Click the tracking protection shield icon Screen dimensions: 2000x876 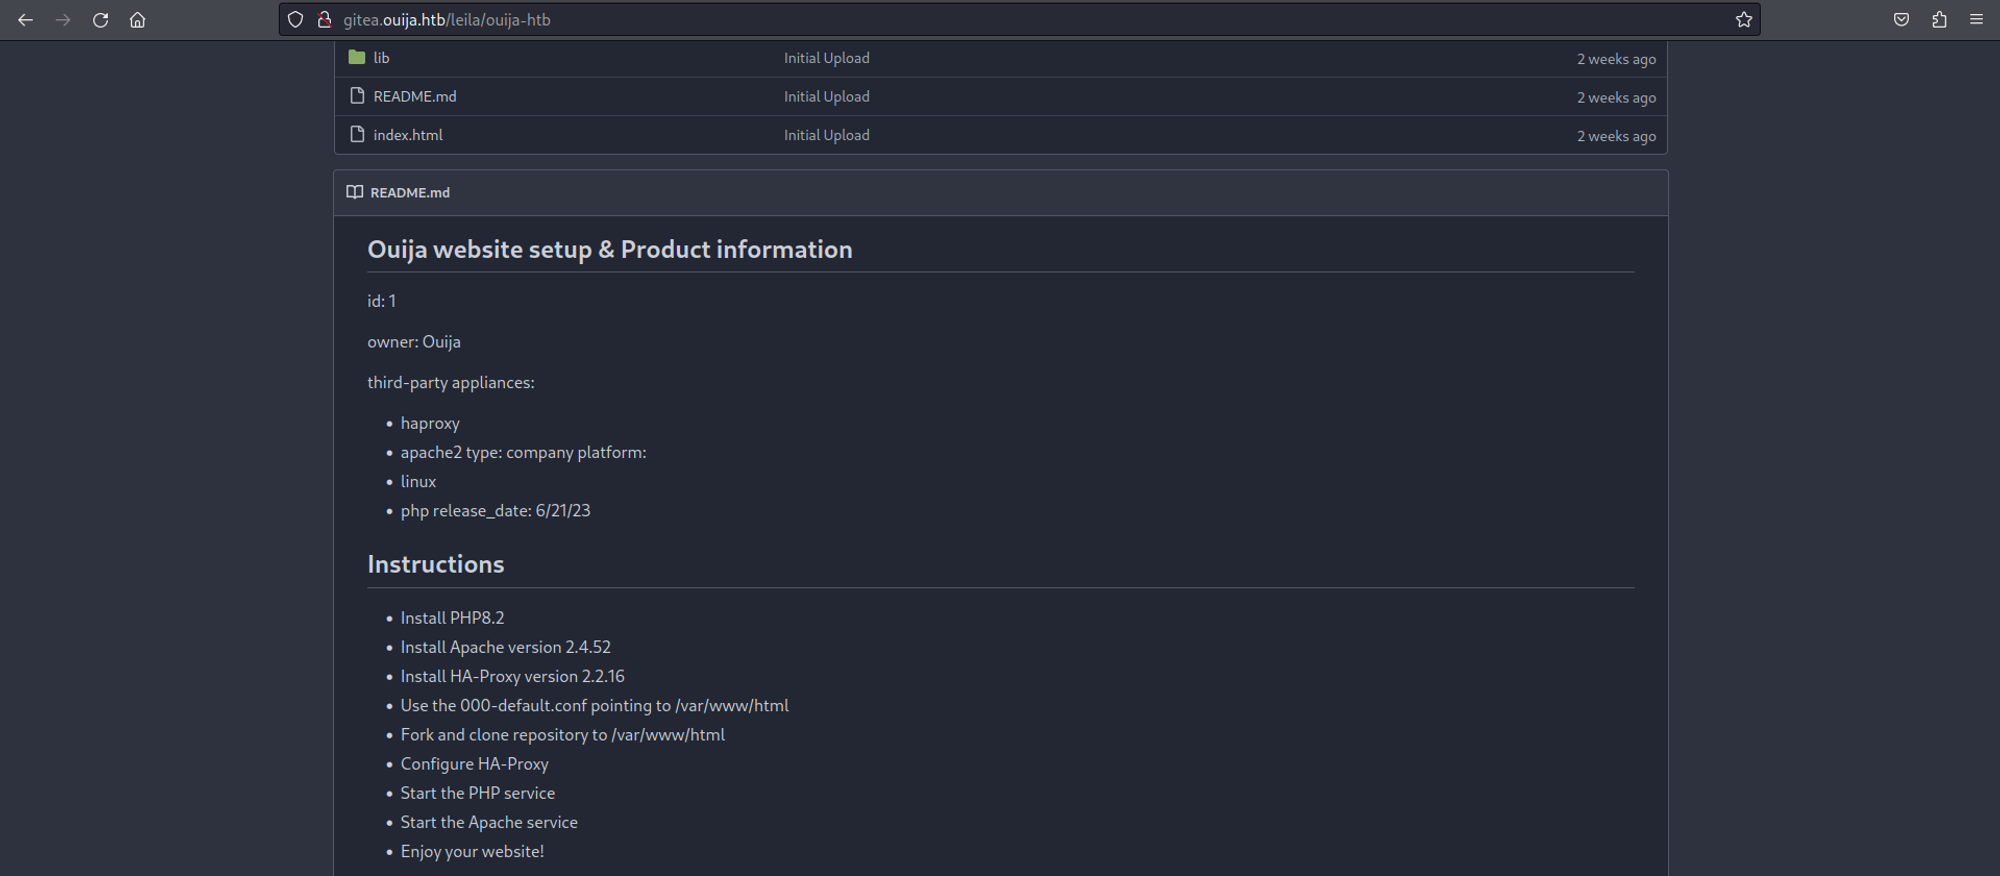295,20
